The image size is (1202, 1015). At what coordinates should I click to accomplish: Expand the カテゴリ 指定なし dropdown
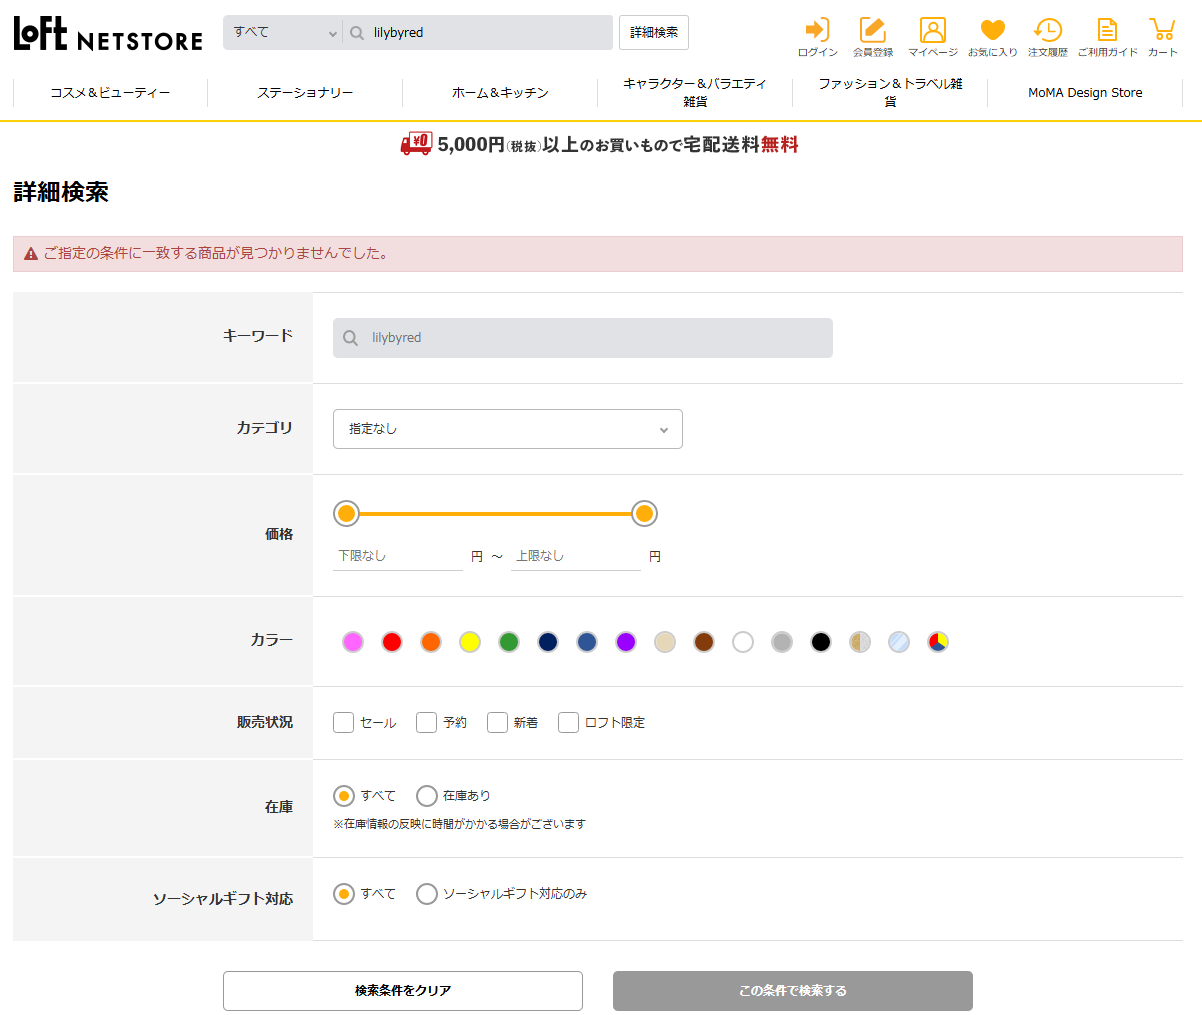point(508,429)
